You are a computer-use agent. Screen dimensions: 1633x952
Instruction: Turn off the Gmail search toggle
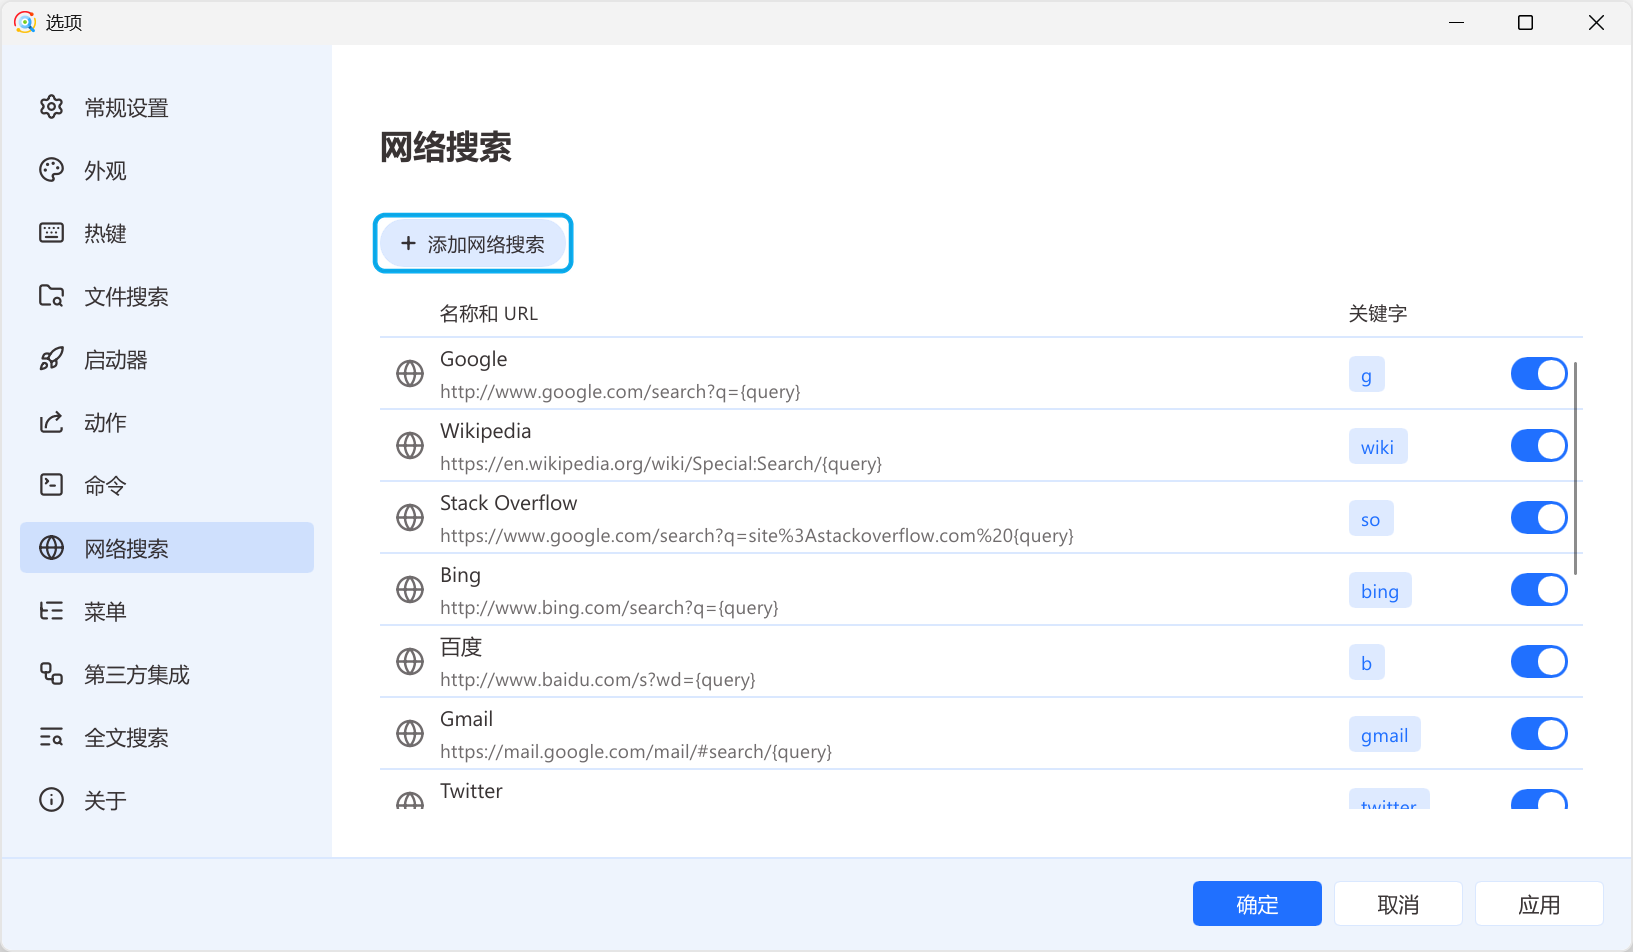point(1539,734)
